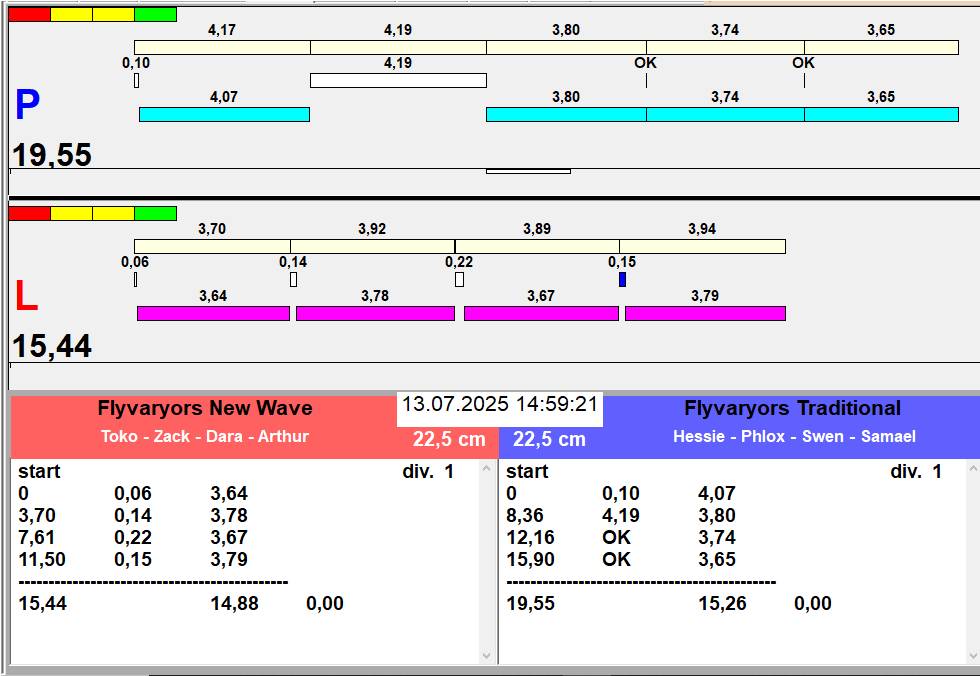Viewport: 980px width, 676px height.
Task: Click the red start light in lane L
Action: [x=29, y=214]
